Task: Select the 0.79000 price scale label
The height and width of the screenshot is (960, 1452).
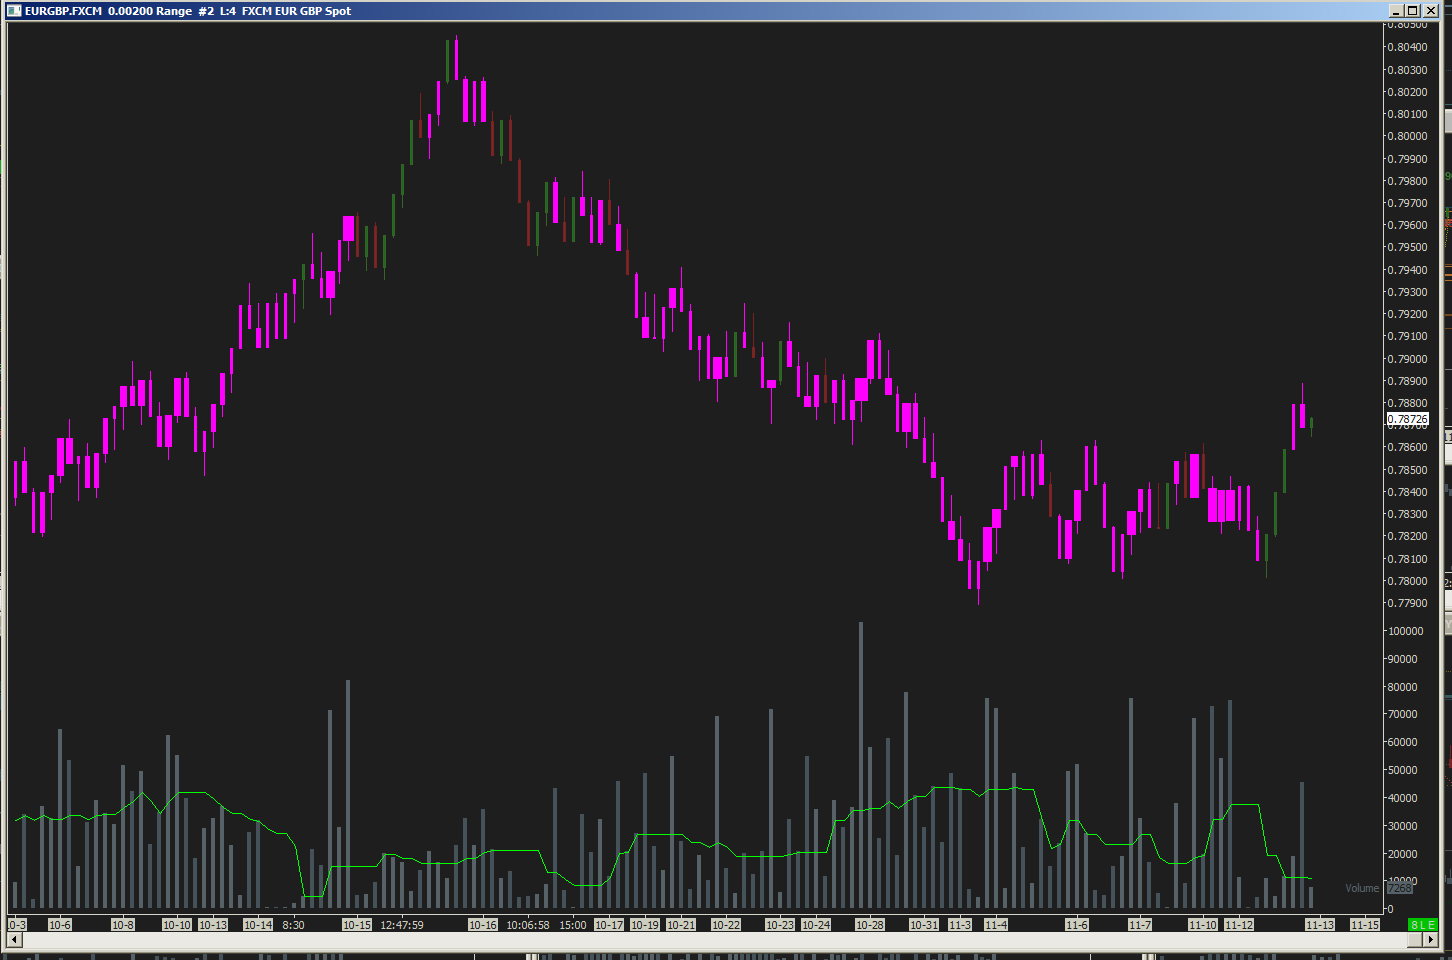Action: point(1408,359)
